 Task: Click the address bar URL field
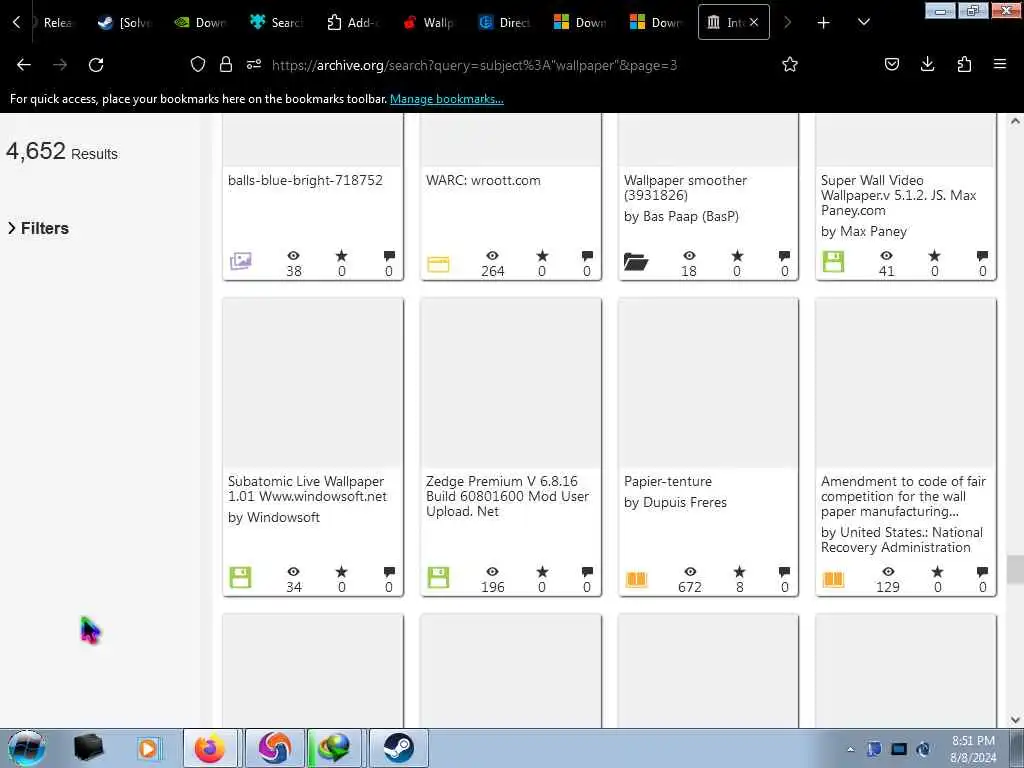(x=474, y=65)
